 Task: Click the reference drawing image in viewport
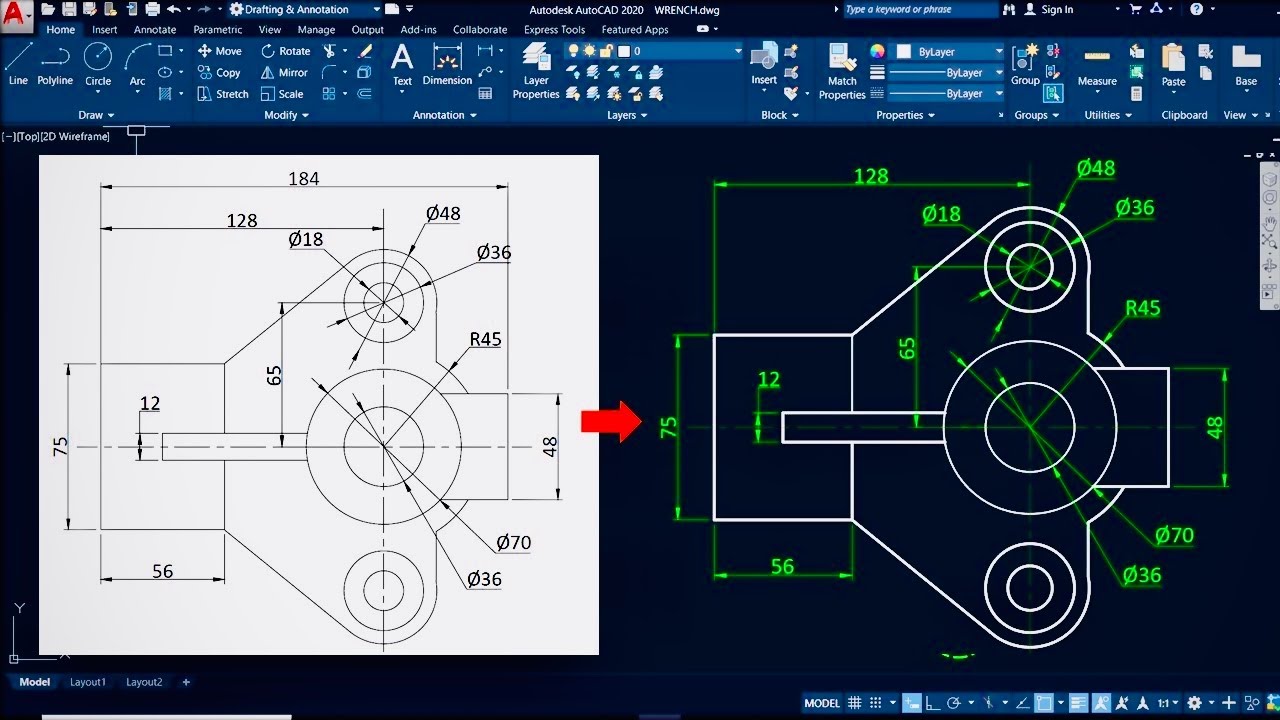(x=319, y=405)
